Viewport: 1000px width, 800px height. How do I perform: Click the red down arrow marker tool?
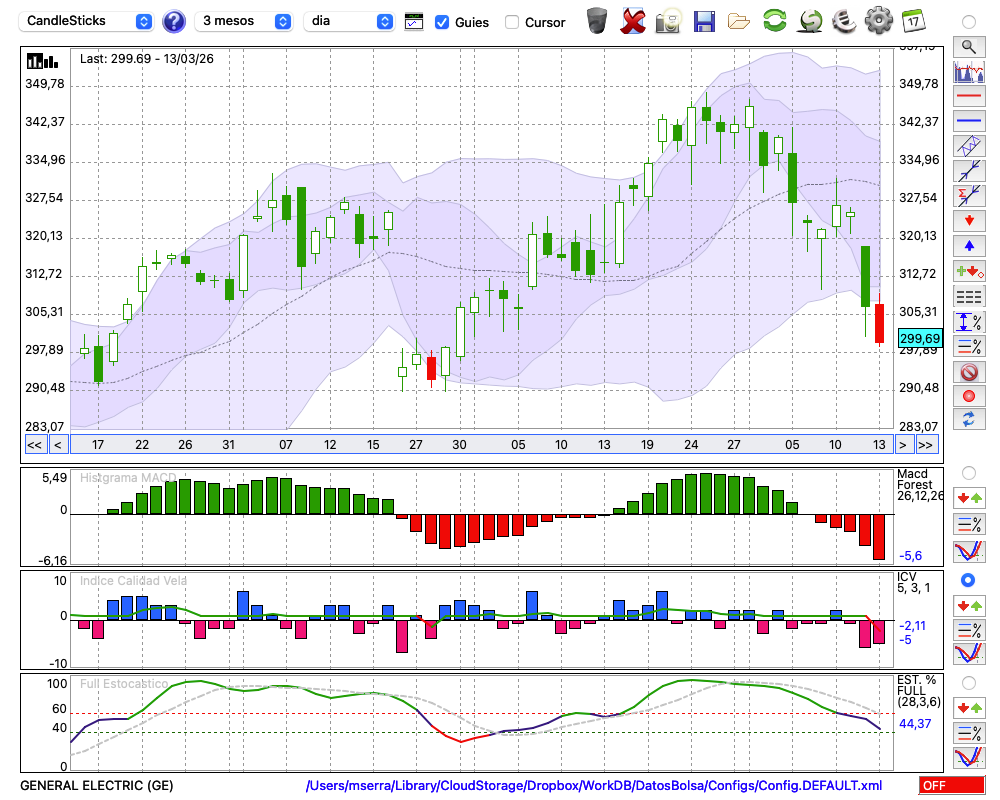tap(969, 221)
